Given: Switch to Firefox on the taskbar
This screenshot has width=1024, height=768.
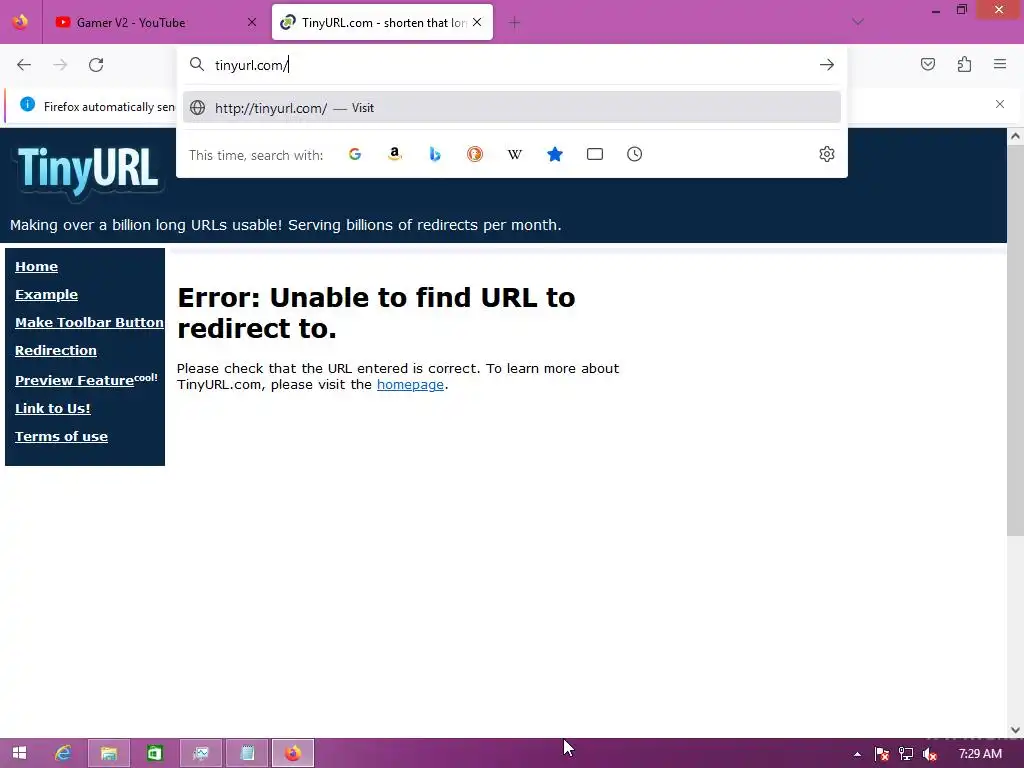Looking at the screenshot, I should coord(293,753).
